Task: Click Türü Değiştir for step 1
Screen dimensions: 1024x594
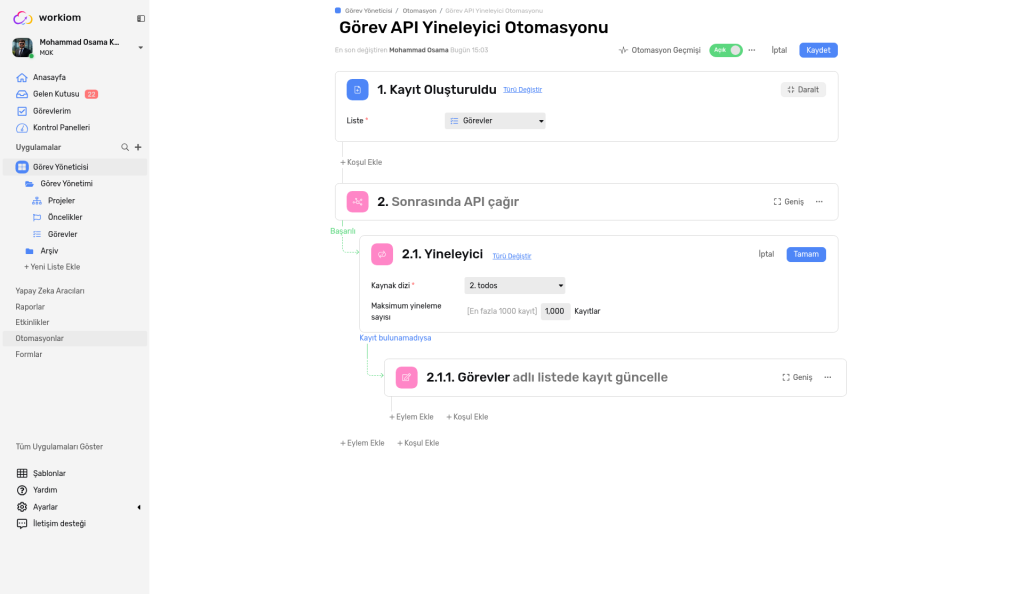Action: tap(522, 90)
